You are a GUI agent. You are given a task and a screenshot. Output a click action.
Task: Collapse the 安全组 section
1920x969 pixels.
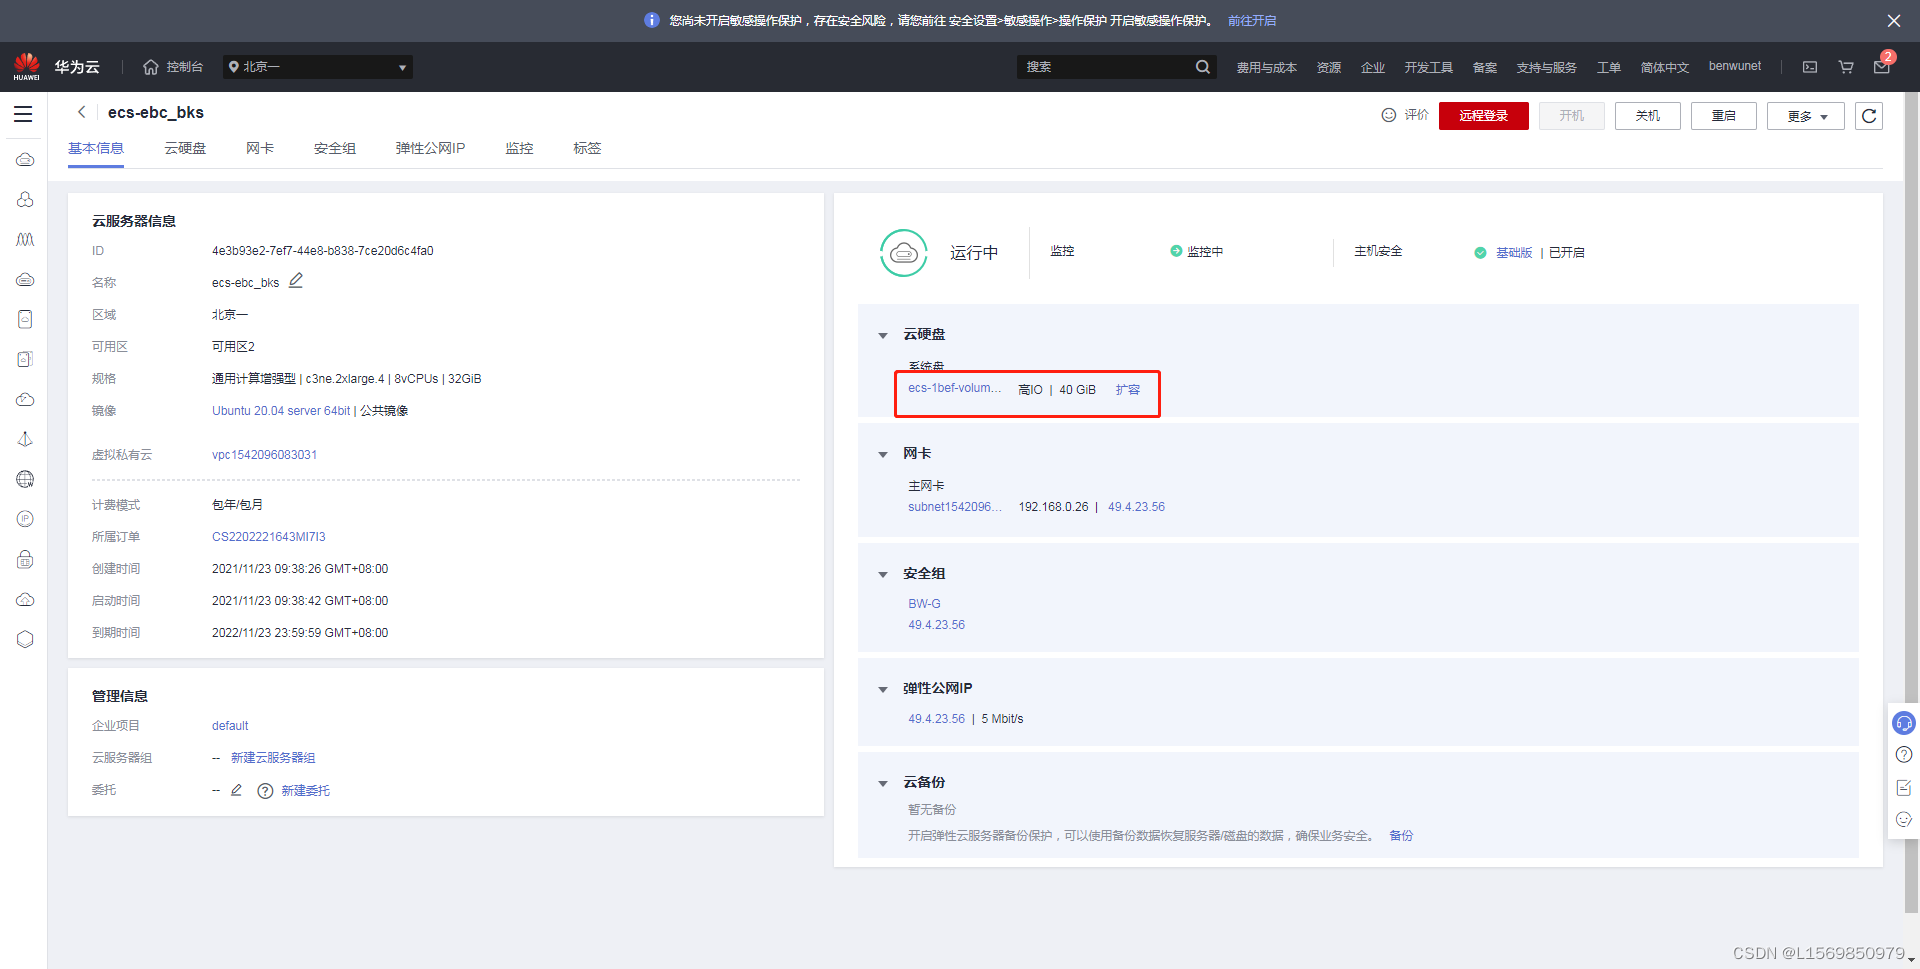coord(882,574)
